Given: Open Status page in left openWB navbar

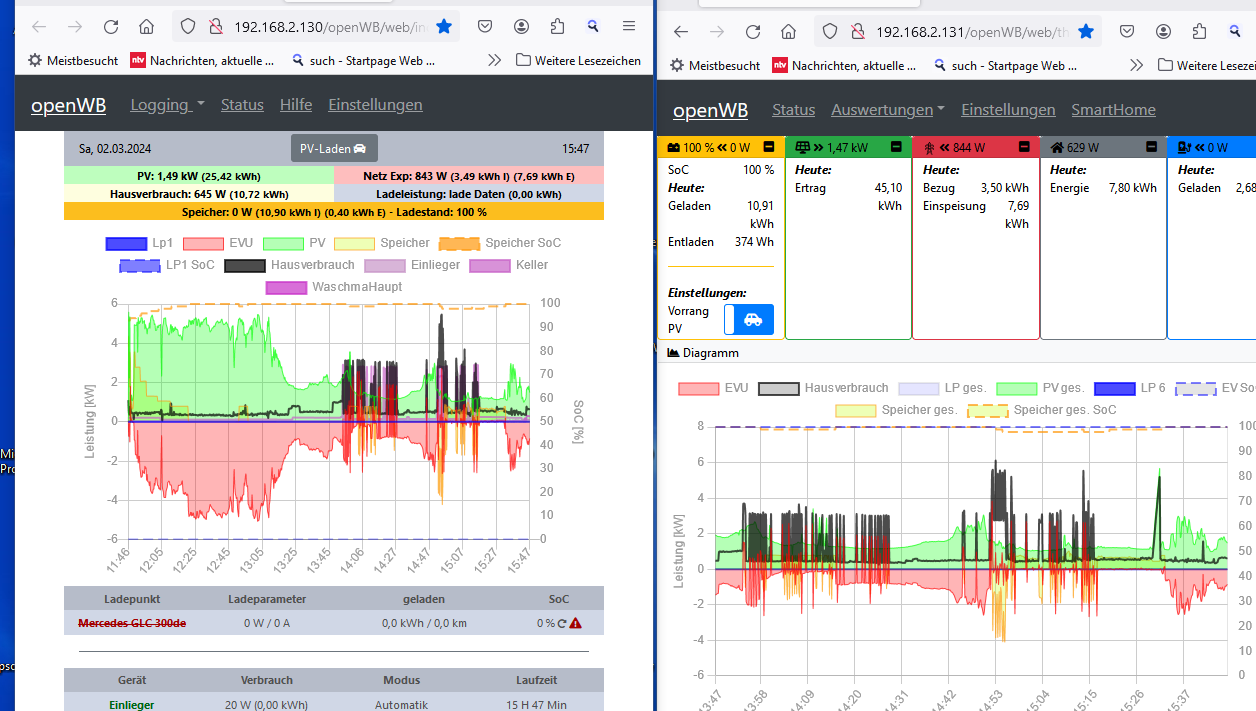Looking at the screenshot, I should click(242, 105).
